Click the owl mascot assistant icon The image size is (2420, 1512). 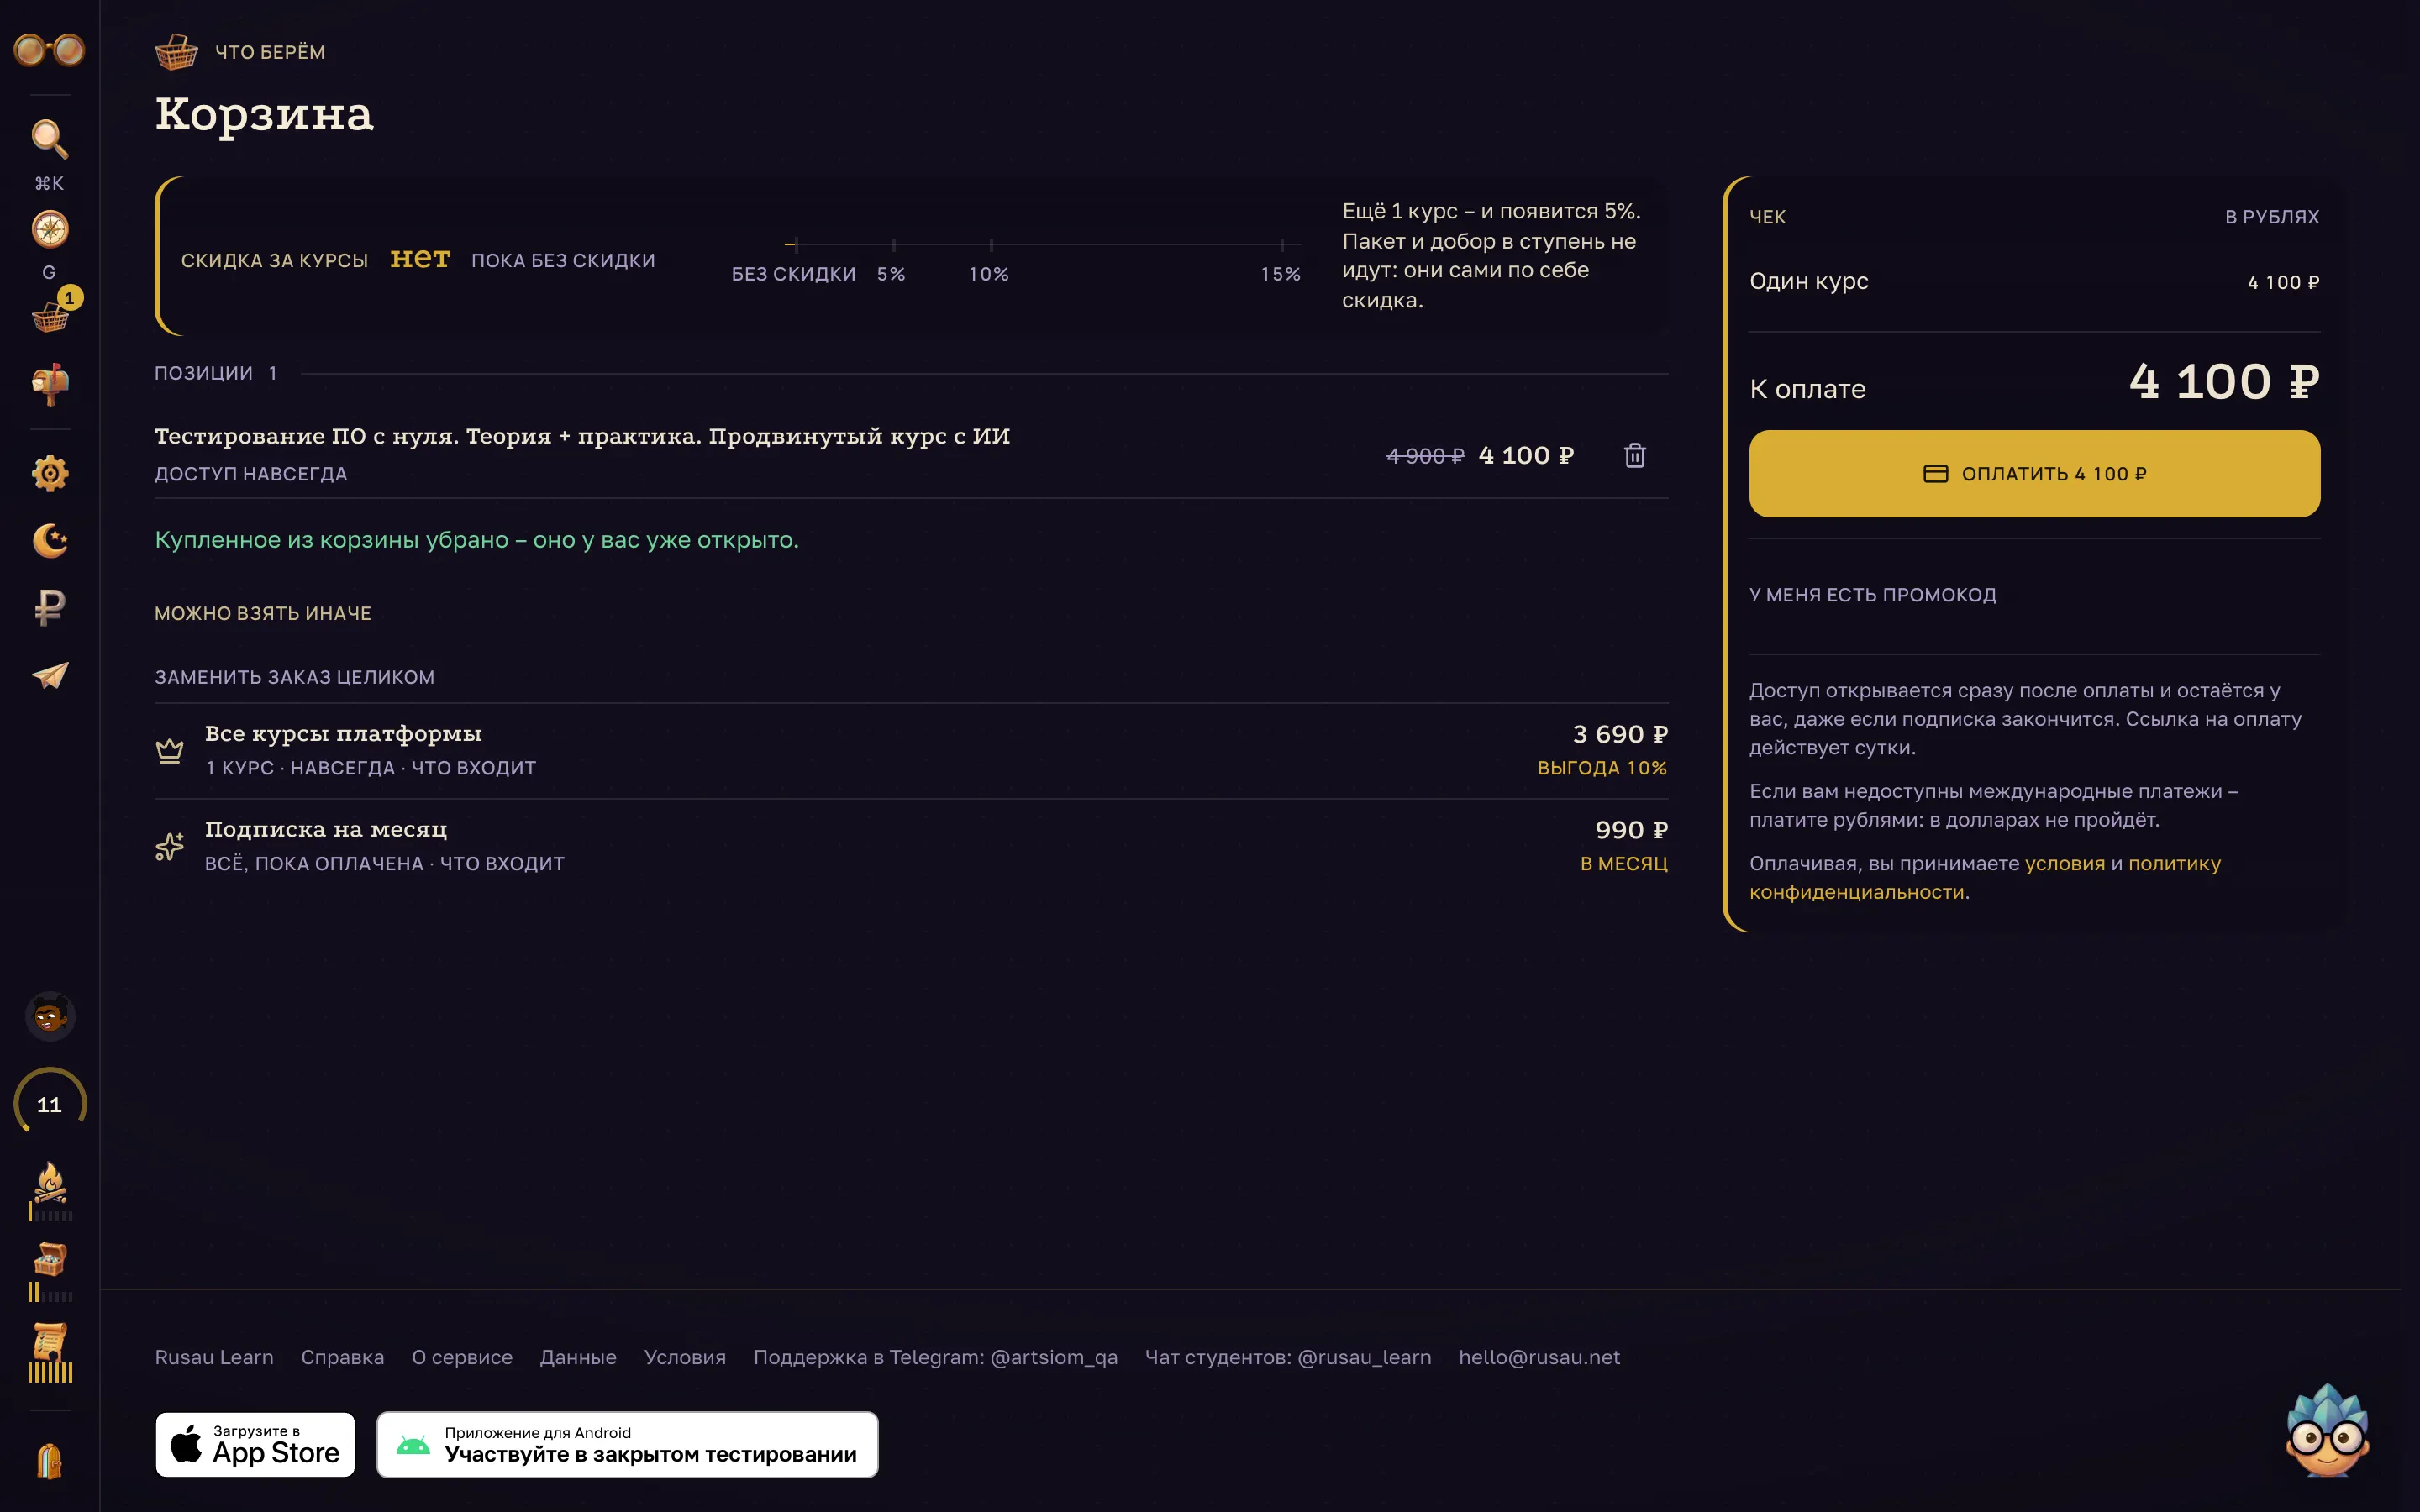2328,1430
